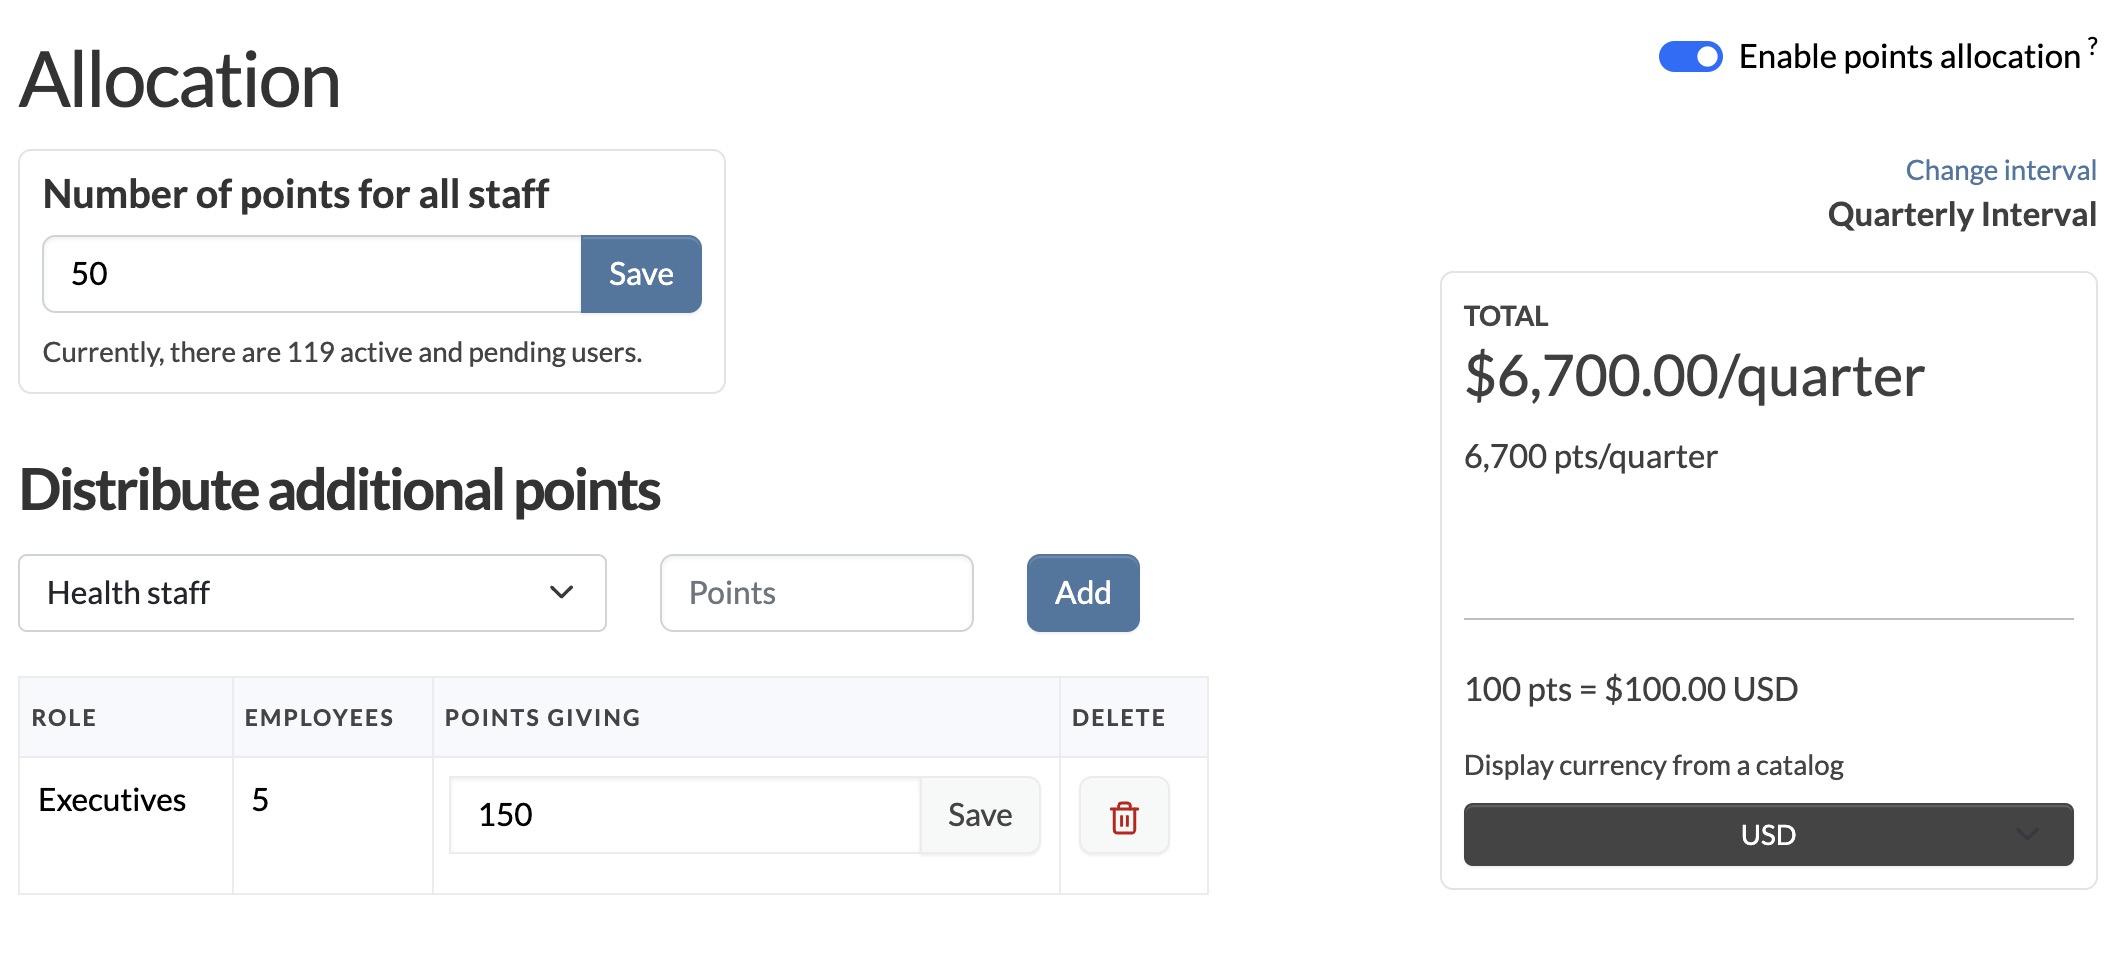
Task: Select the Executives role cell
Action: click(110, 799)
